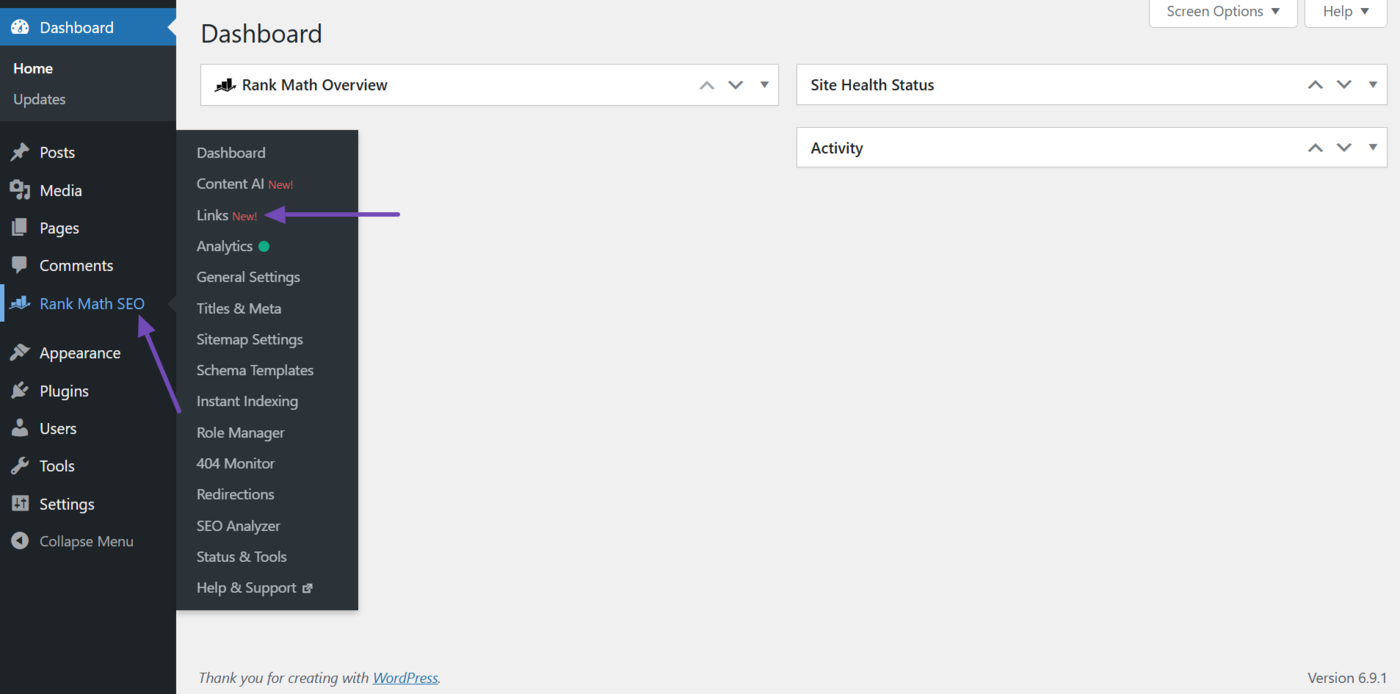Select Sitemap Settings from the submenu

[249, 339]
